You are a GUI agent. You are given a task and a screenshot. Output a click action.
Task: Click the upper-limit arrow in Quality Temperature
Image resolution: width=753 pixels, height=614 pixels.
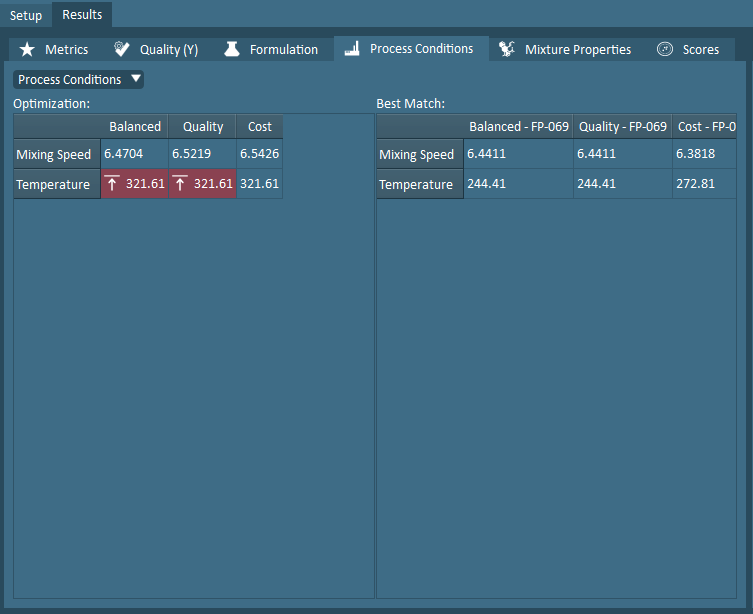point(180,184)
